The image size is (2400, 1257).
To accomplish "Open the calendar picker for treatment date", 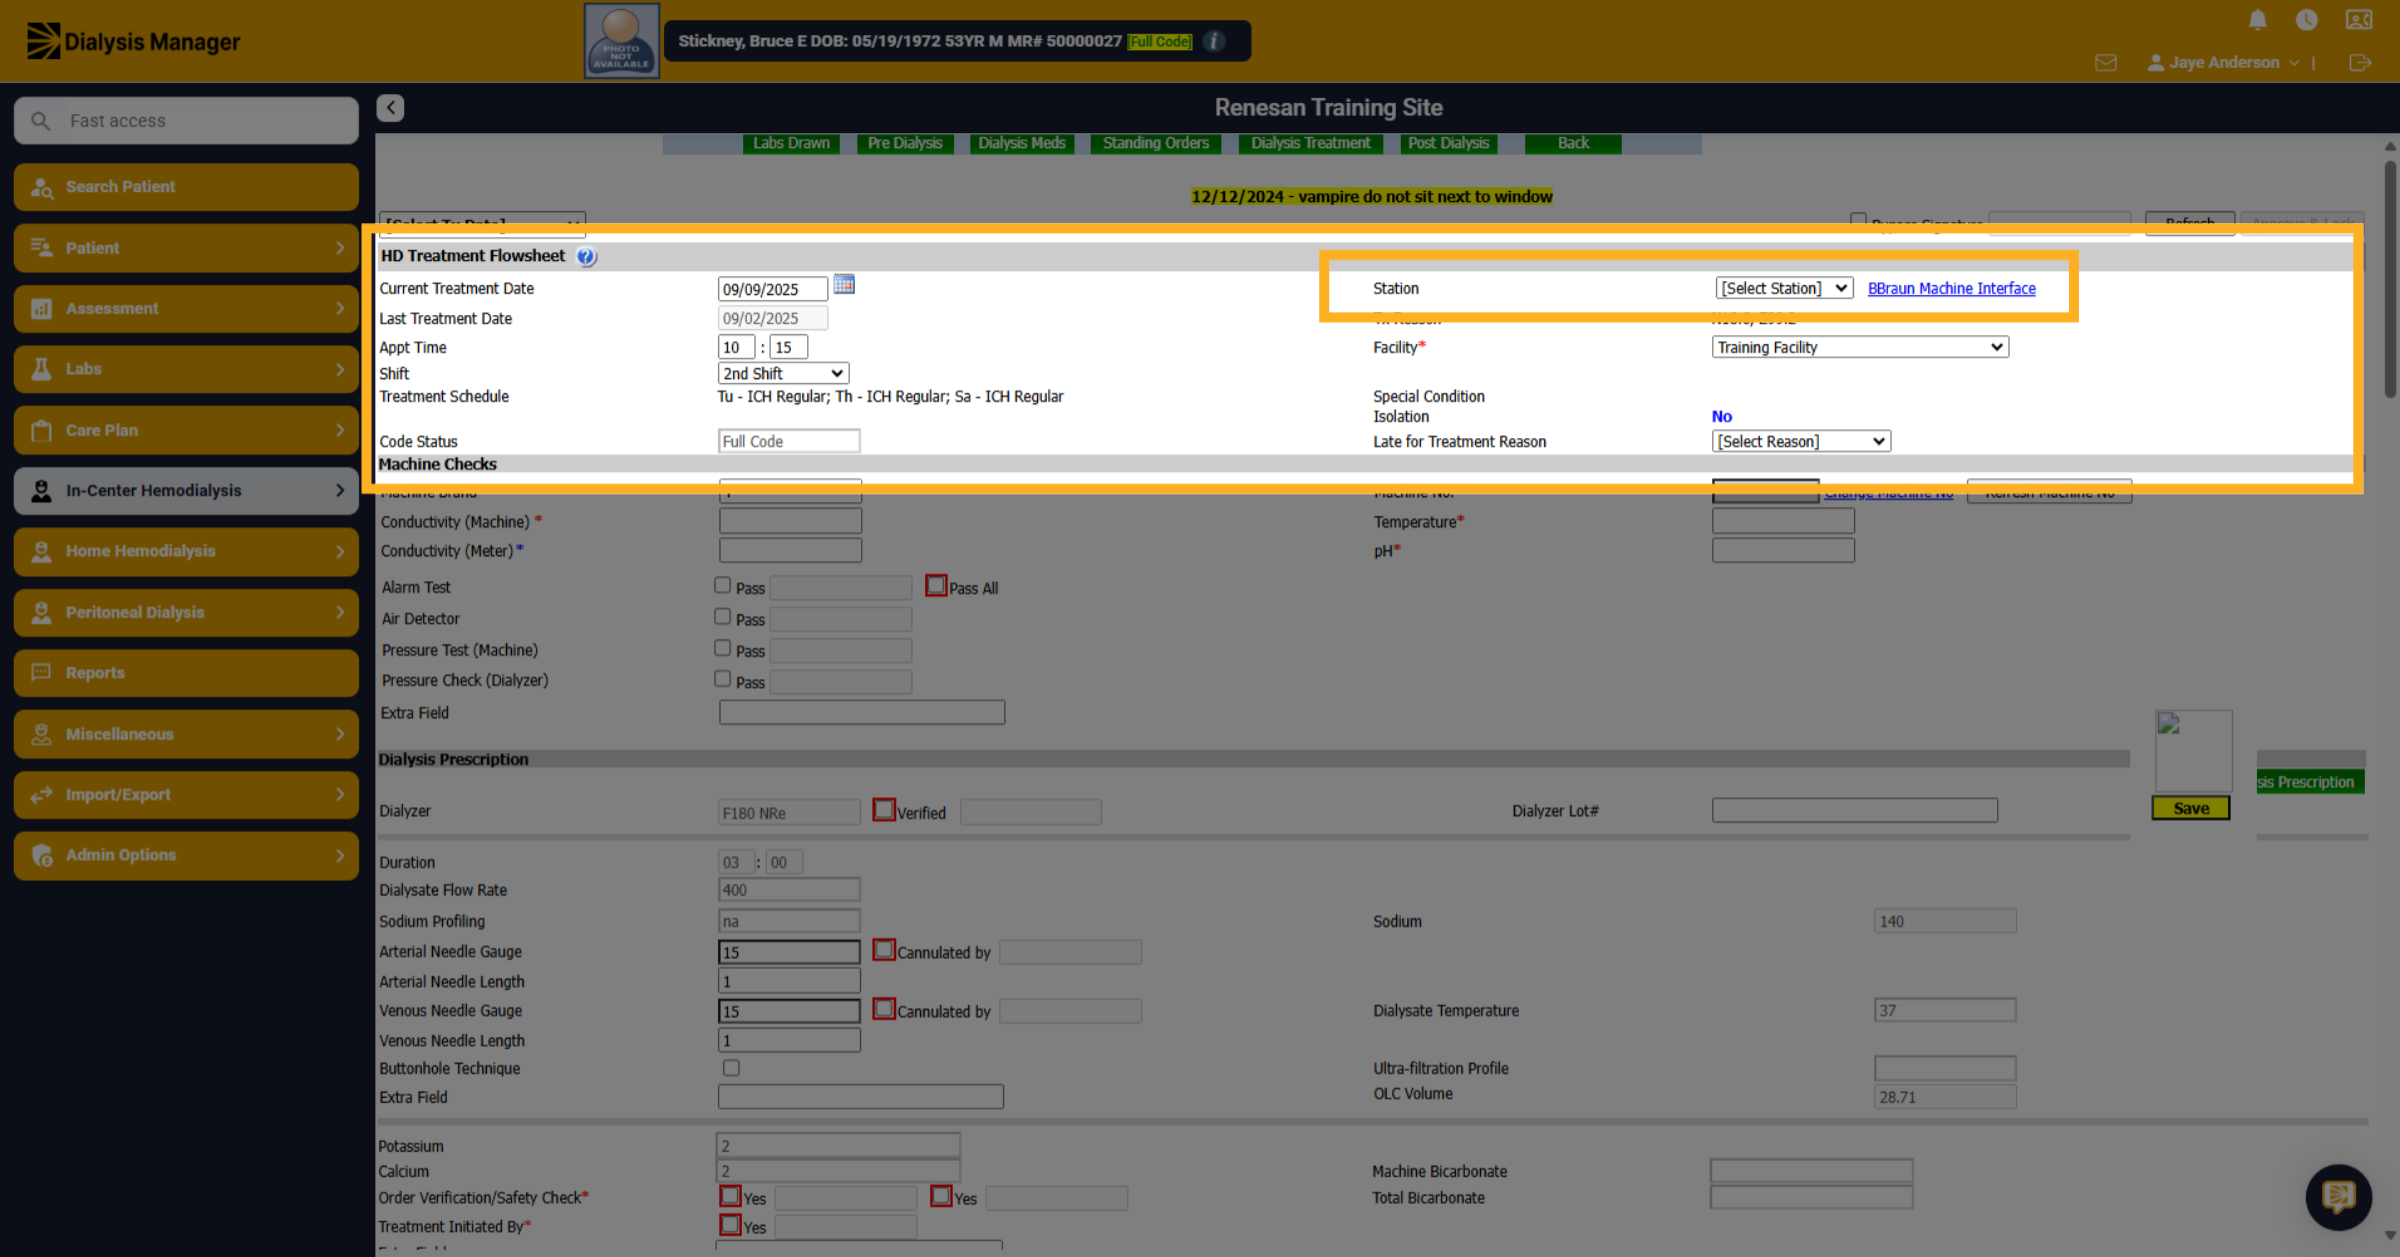I will (844, 285).
